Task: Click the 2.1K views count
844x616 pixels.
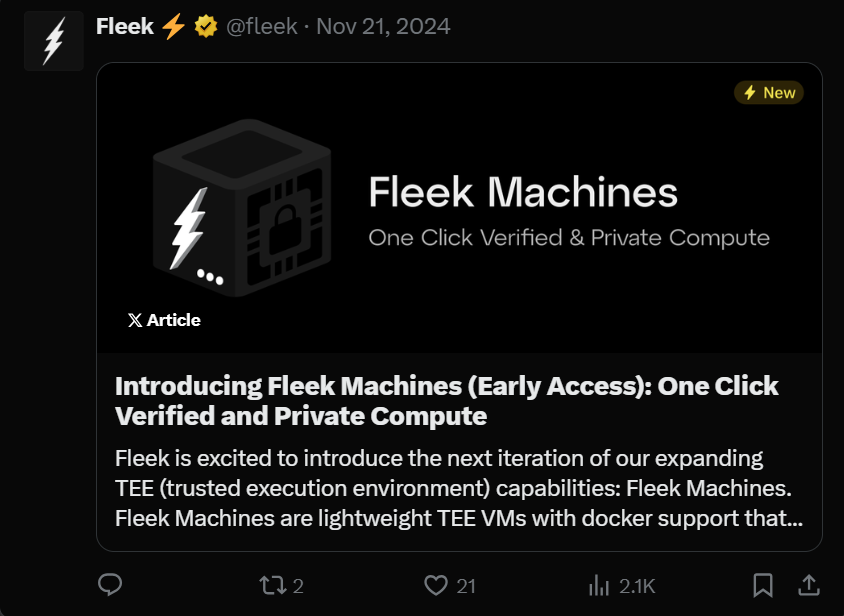Action: [x=637, y=585]
